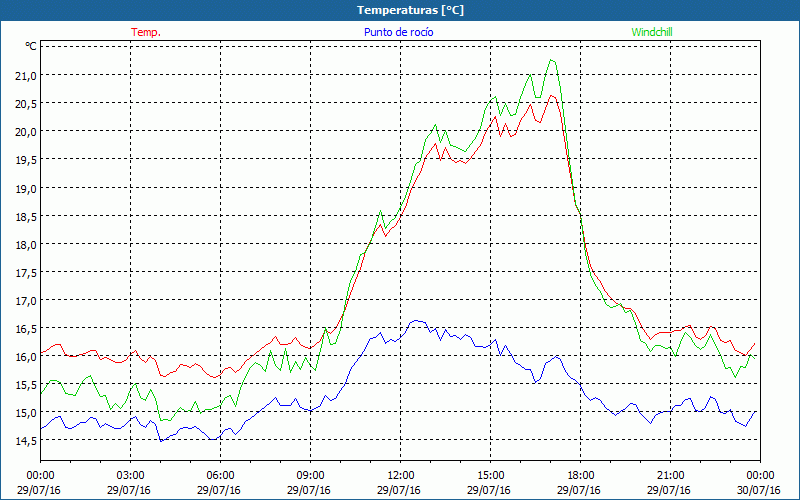The height and width of the screenshot is (500, 800).
Task: Click the '18,0' y-axis value
Action: point(27,244)
